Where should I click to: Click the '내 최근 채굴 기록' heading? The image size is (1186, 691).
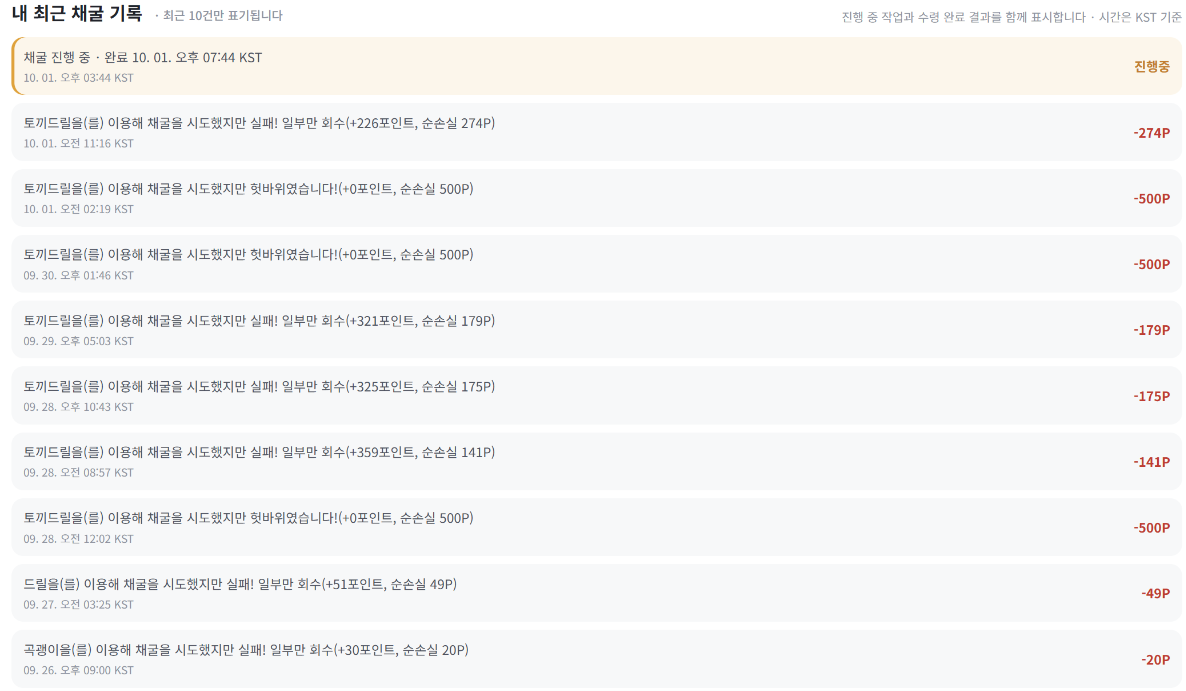[x=77, y=14]
